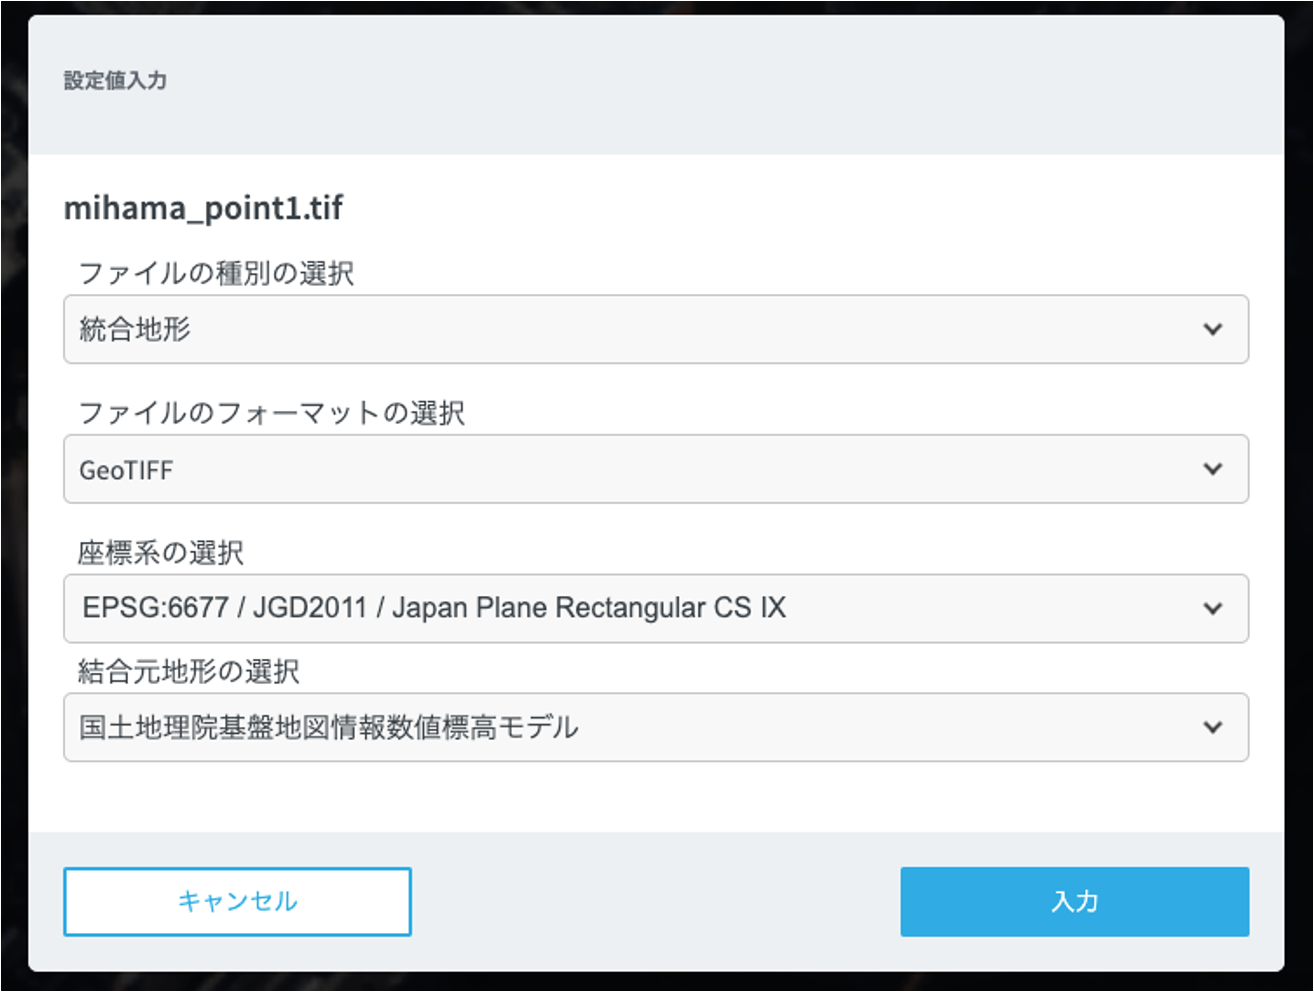Open the ファイルの種別 dropdown showing 統合地形
The image size is (1314, 992).
tap(657, 330)
